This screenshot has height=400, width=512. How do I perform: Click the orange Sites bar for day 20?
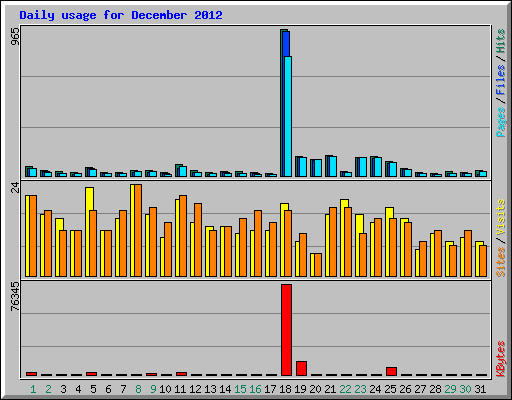pyautogui.click(x=318, y=265)
